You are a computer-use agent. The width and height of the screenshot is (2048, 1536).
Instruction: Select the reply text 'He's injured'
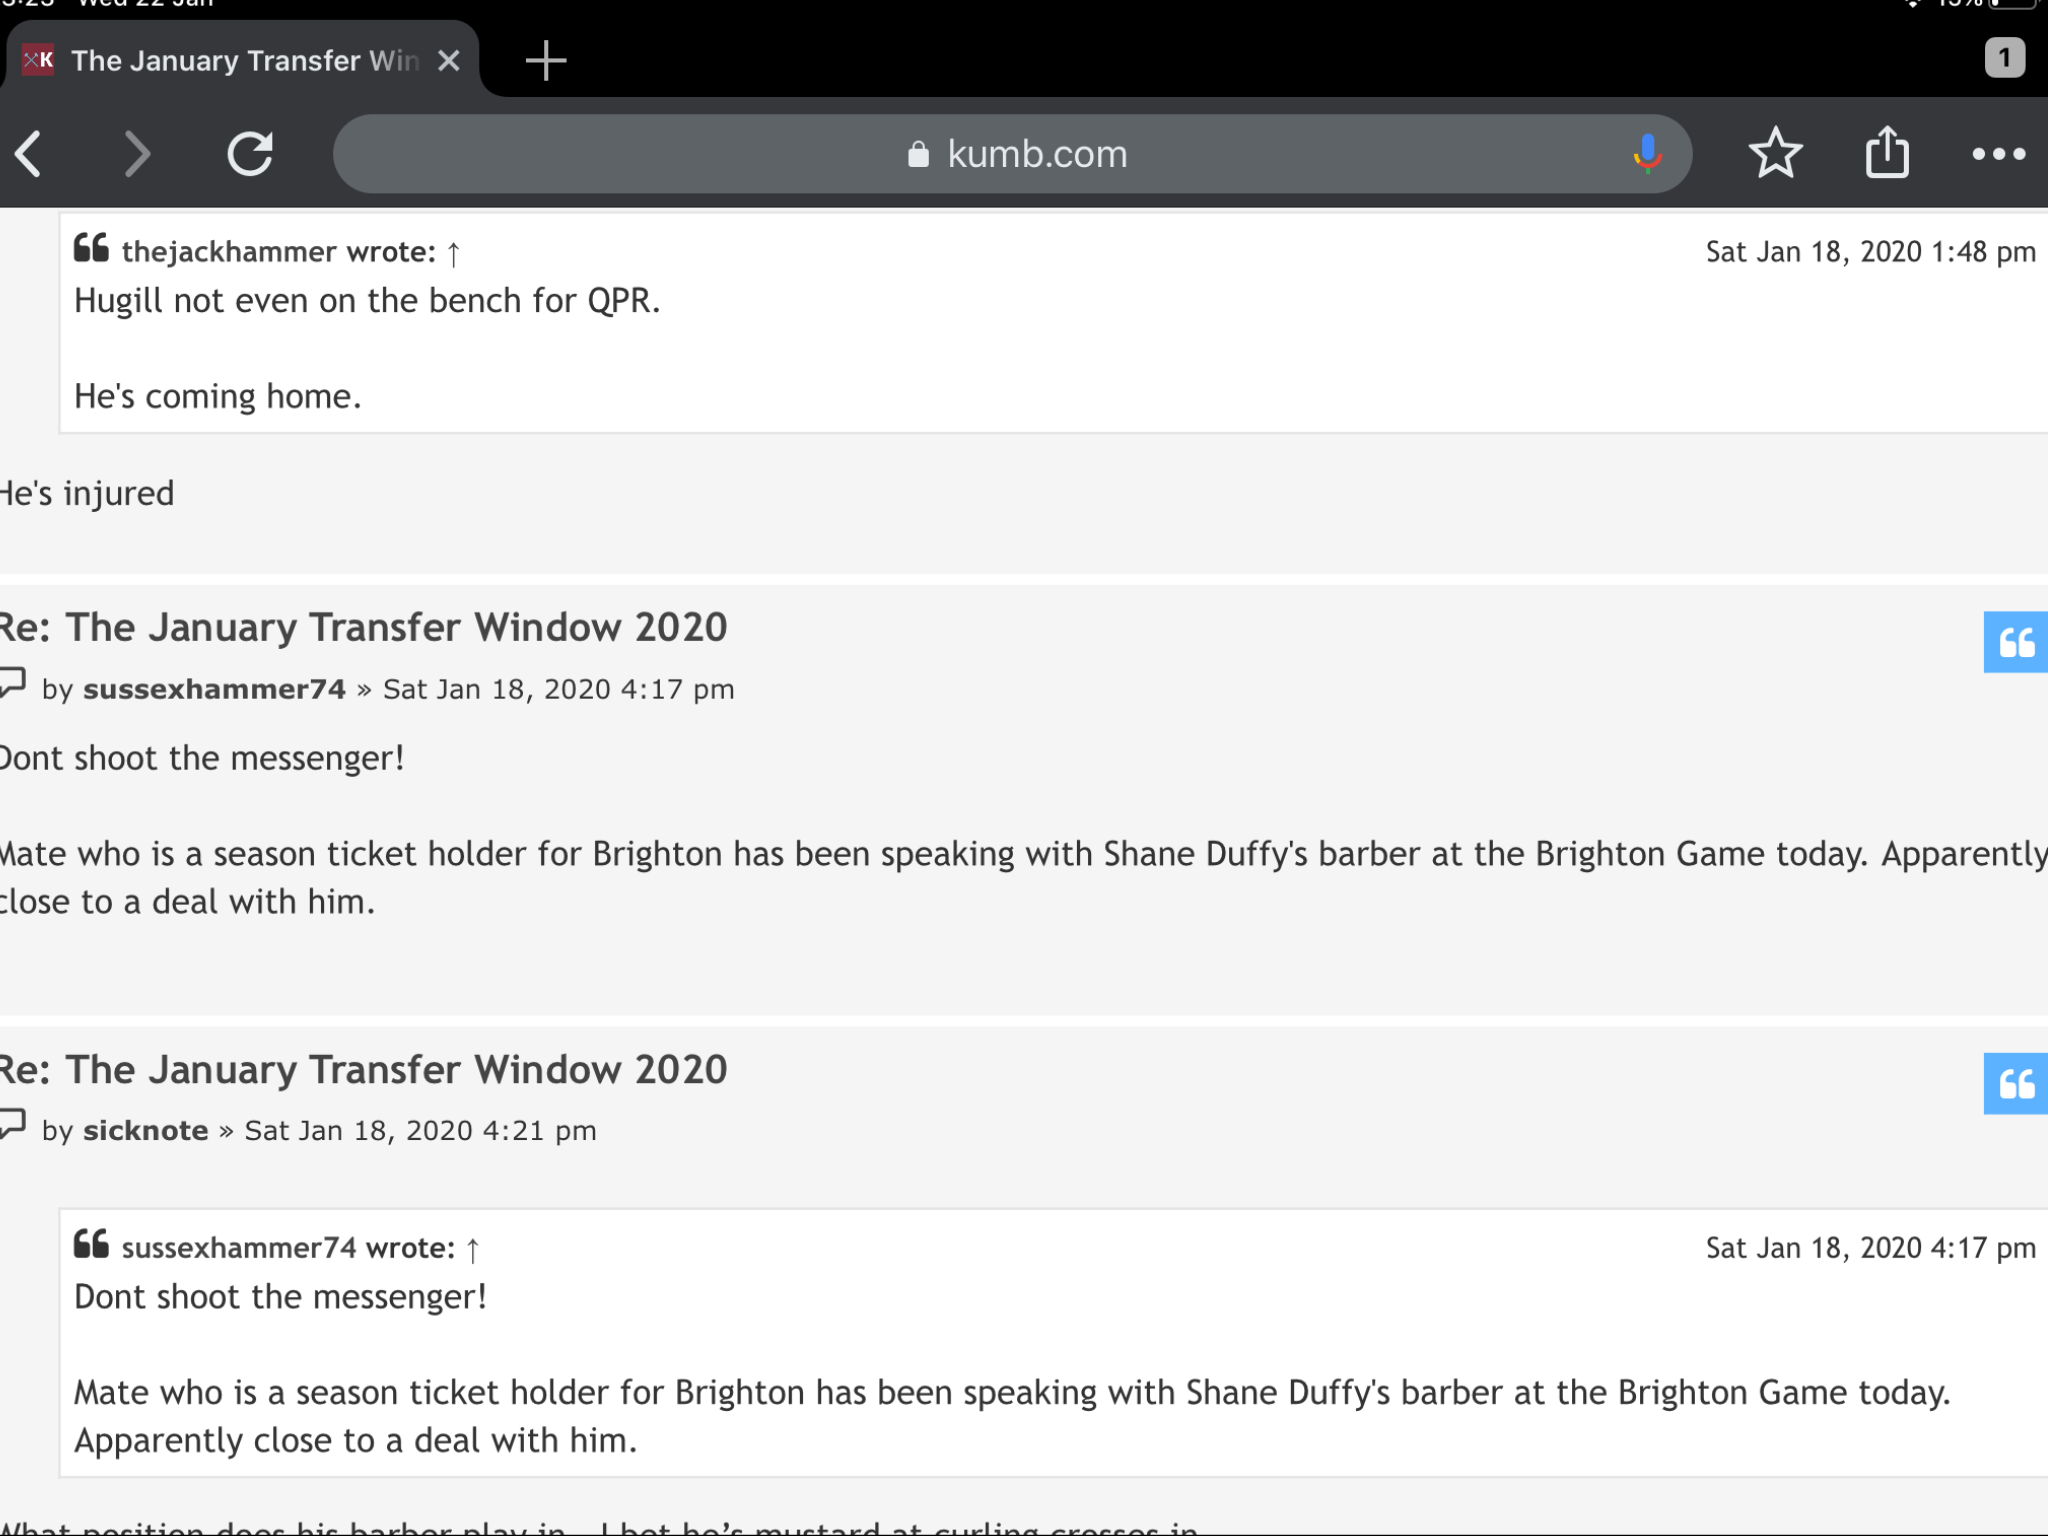(x=87, y=494)
